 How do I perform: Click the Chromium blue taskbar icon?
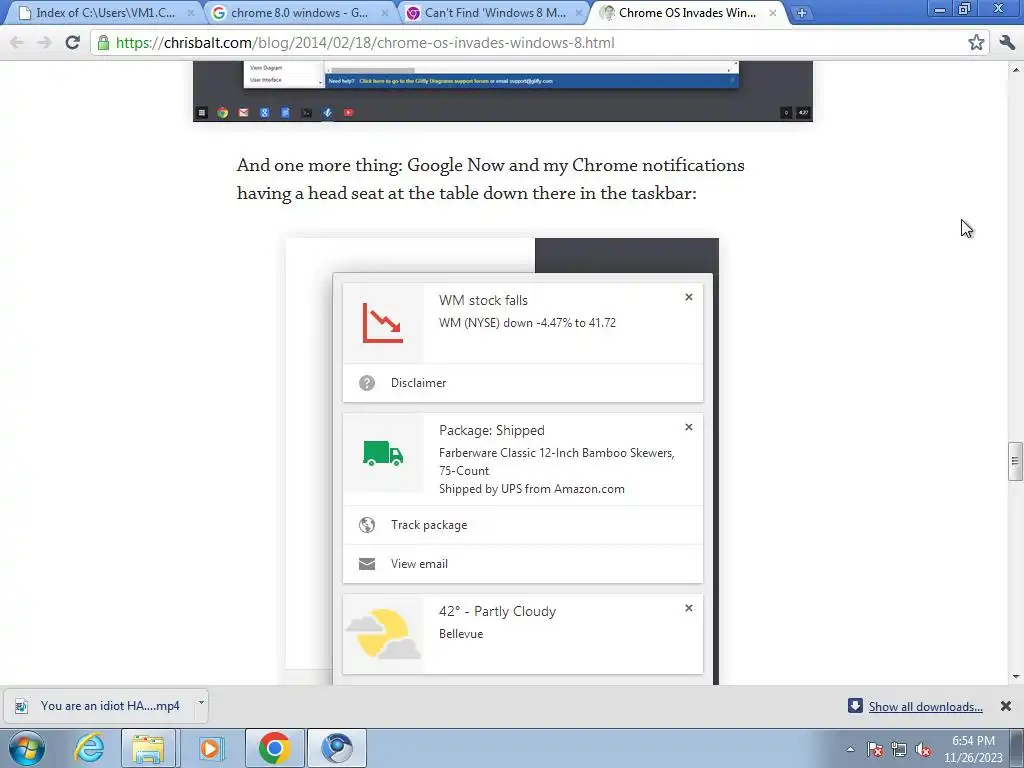pyautogui.click(x=337, y=748)
